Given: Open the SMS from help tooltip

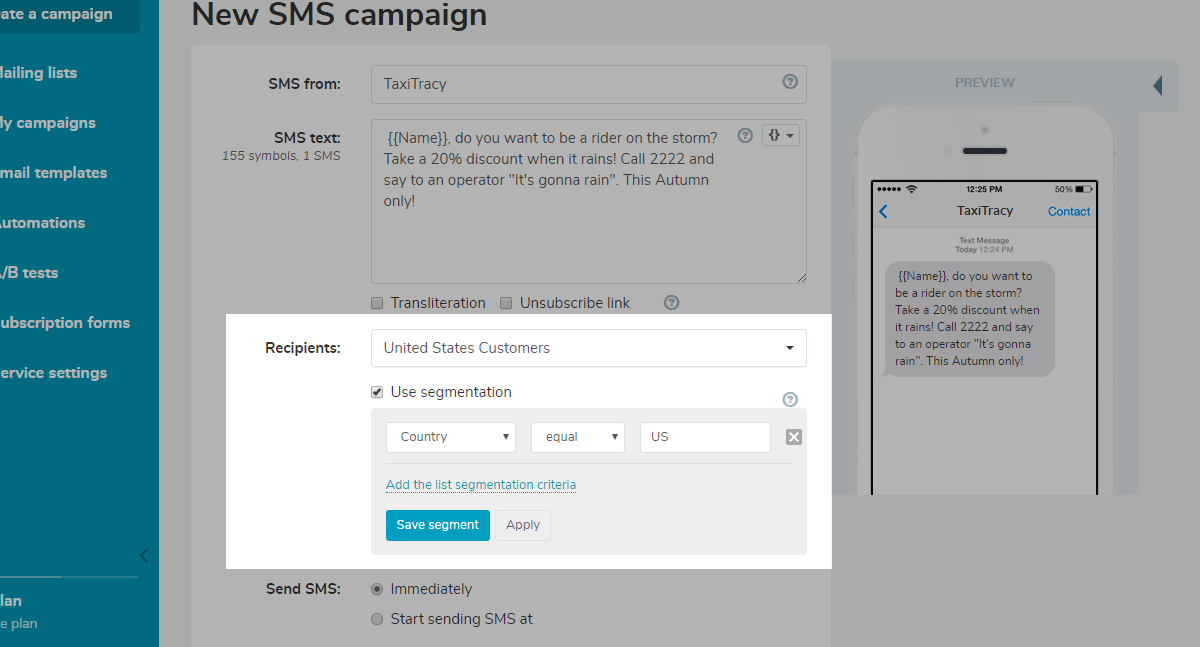Looking at the screenshot, I should tap(789, 82).
